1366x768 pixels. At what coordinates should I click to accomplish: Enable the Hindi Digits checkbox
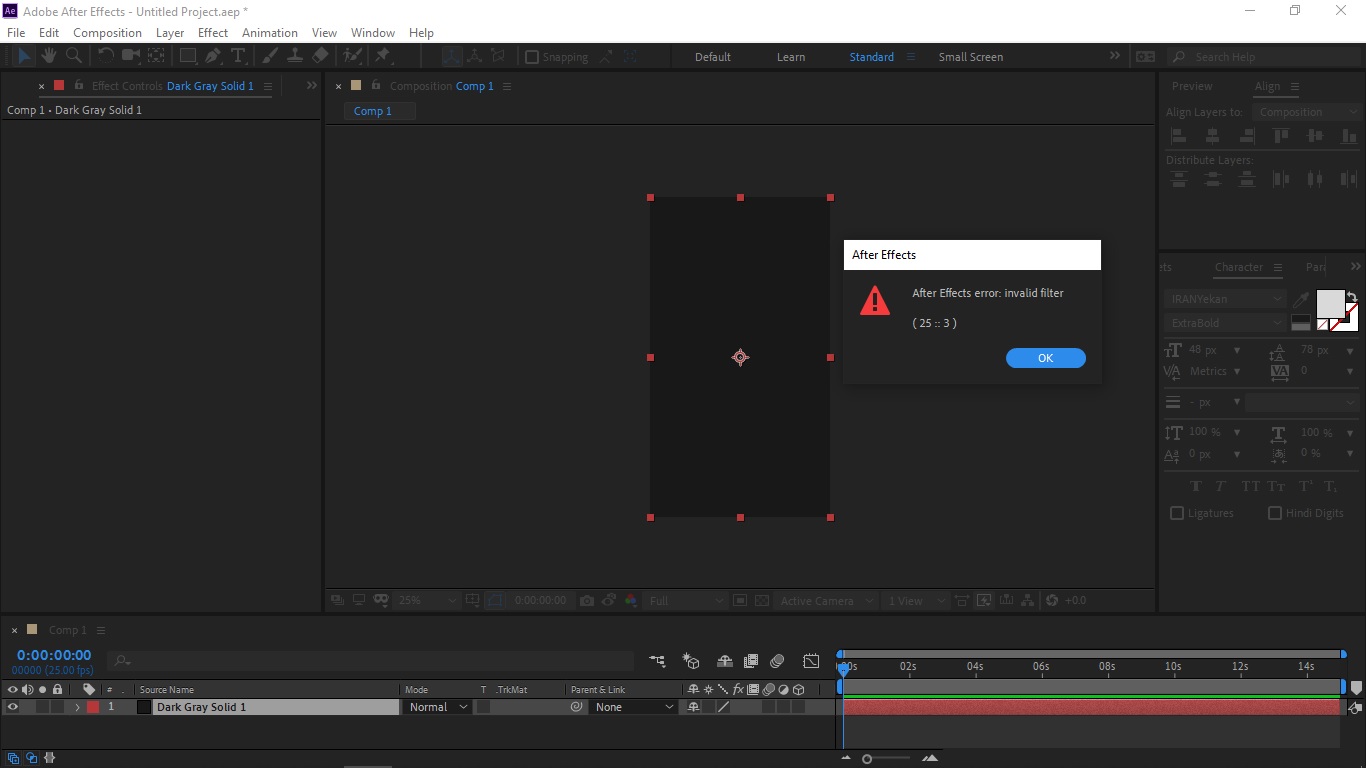click(1275, 513)
